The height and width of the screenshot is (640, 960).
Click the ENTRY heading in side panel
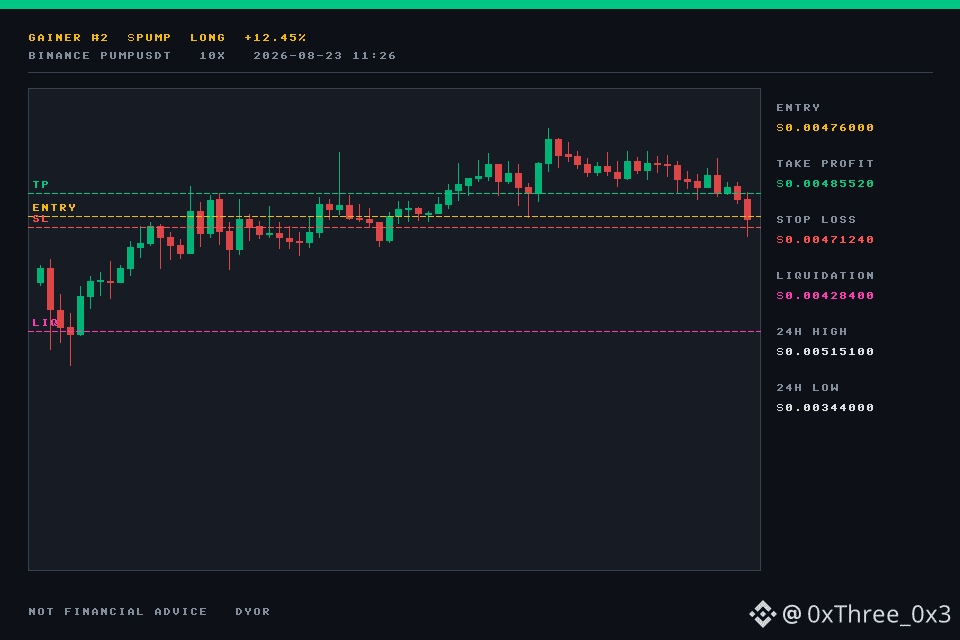point(798,107)
